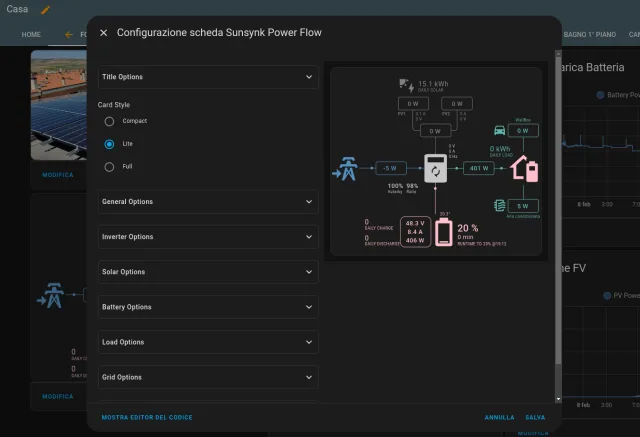The image size is (640, 437).
Task: Click the battery 48.3 V readout box
Action: tap(415, 232)
